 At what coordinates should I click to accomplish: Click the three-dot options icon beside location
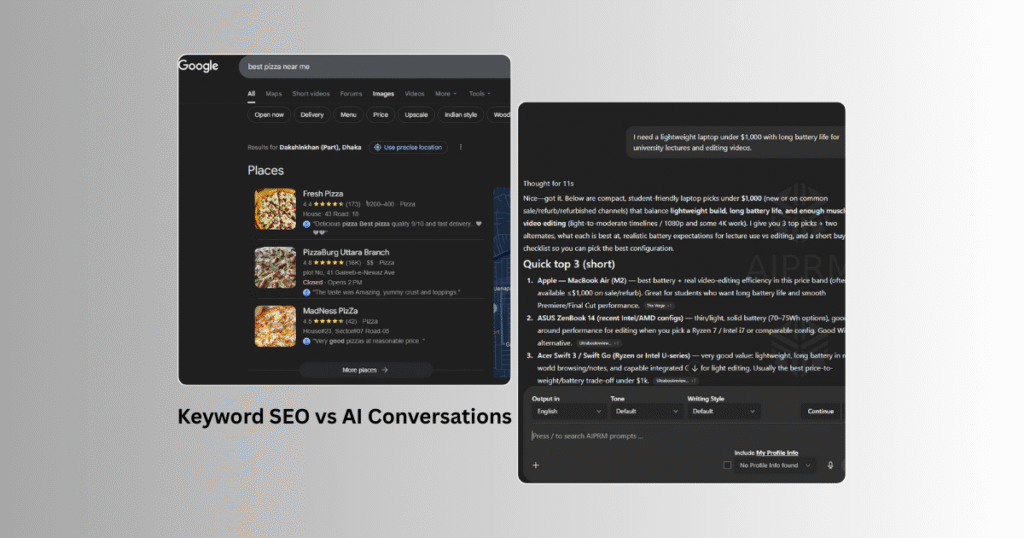460,147
